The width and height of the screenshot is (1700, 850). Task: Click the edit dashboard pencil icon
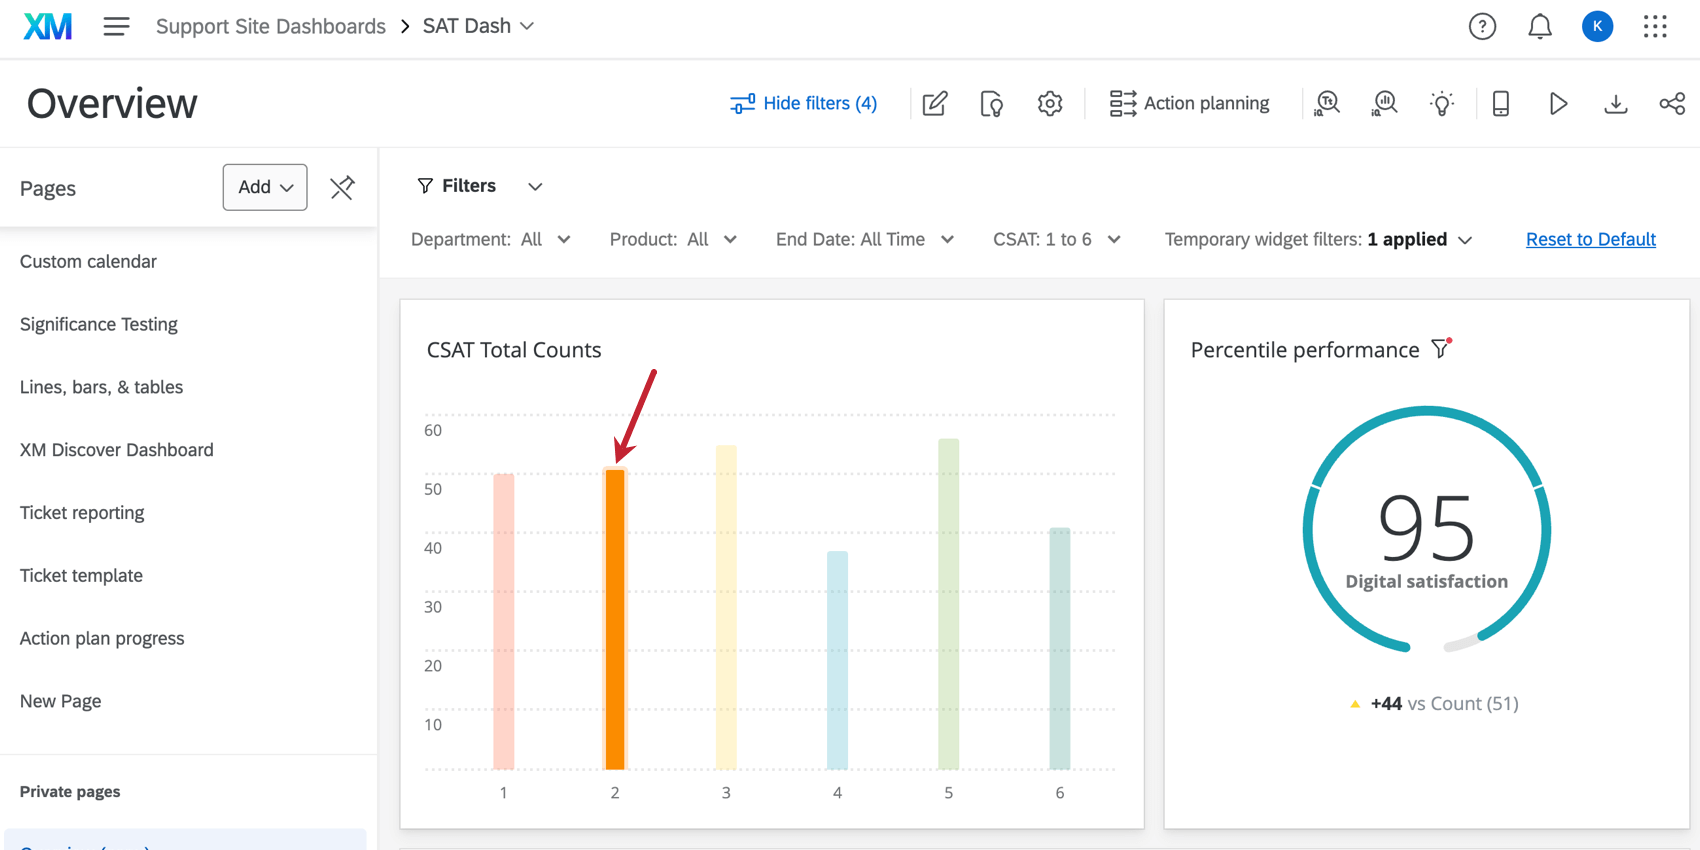[x=934, y=104]
